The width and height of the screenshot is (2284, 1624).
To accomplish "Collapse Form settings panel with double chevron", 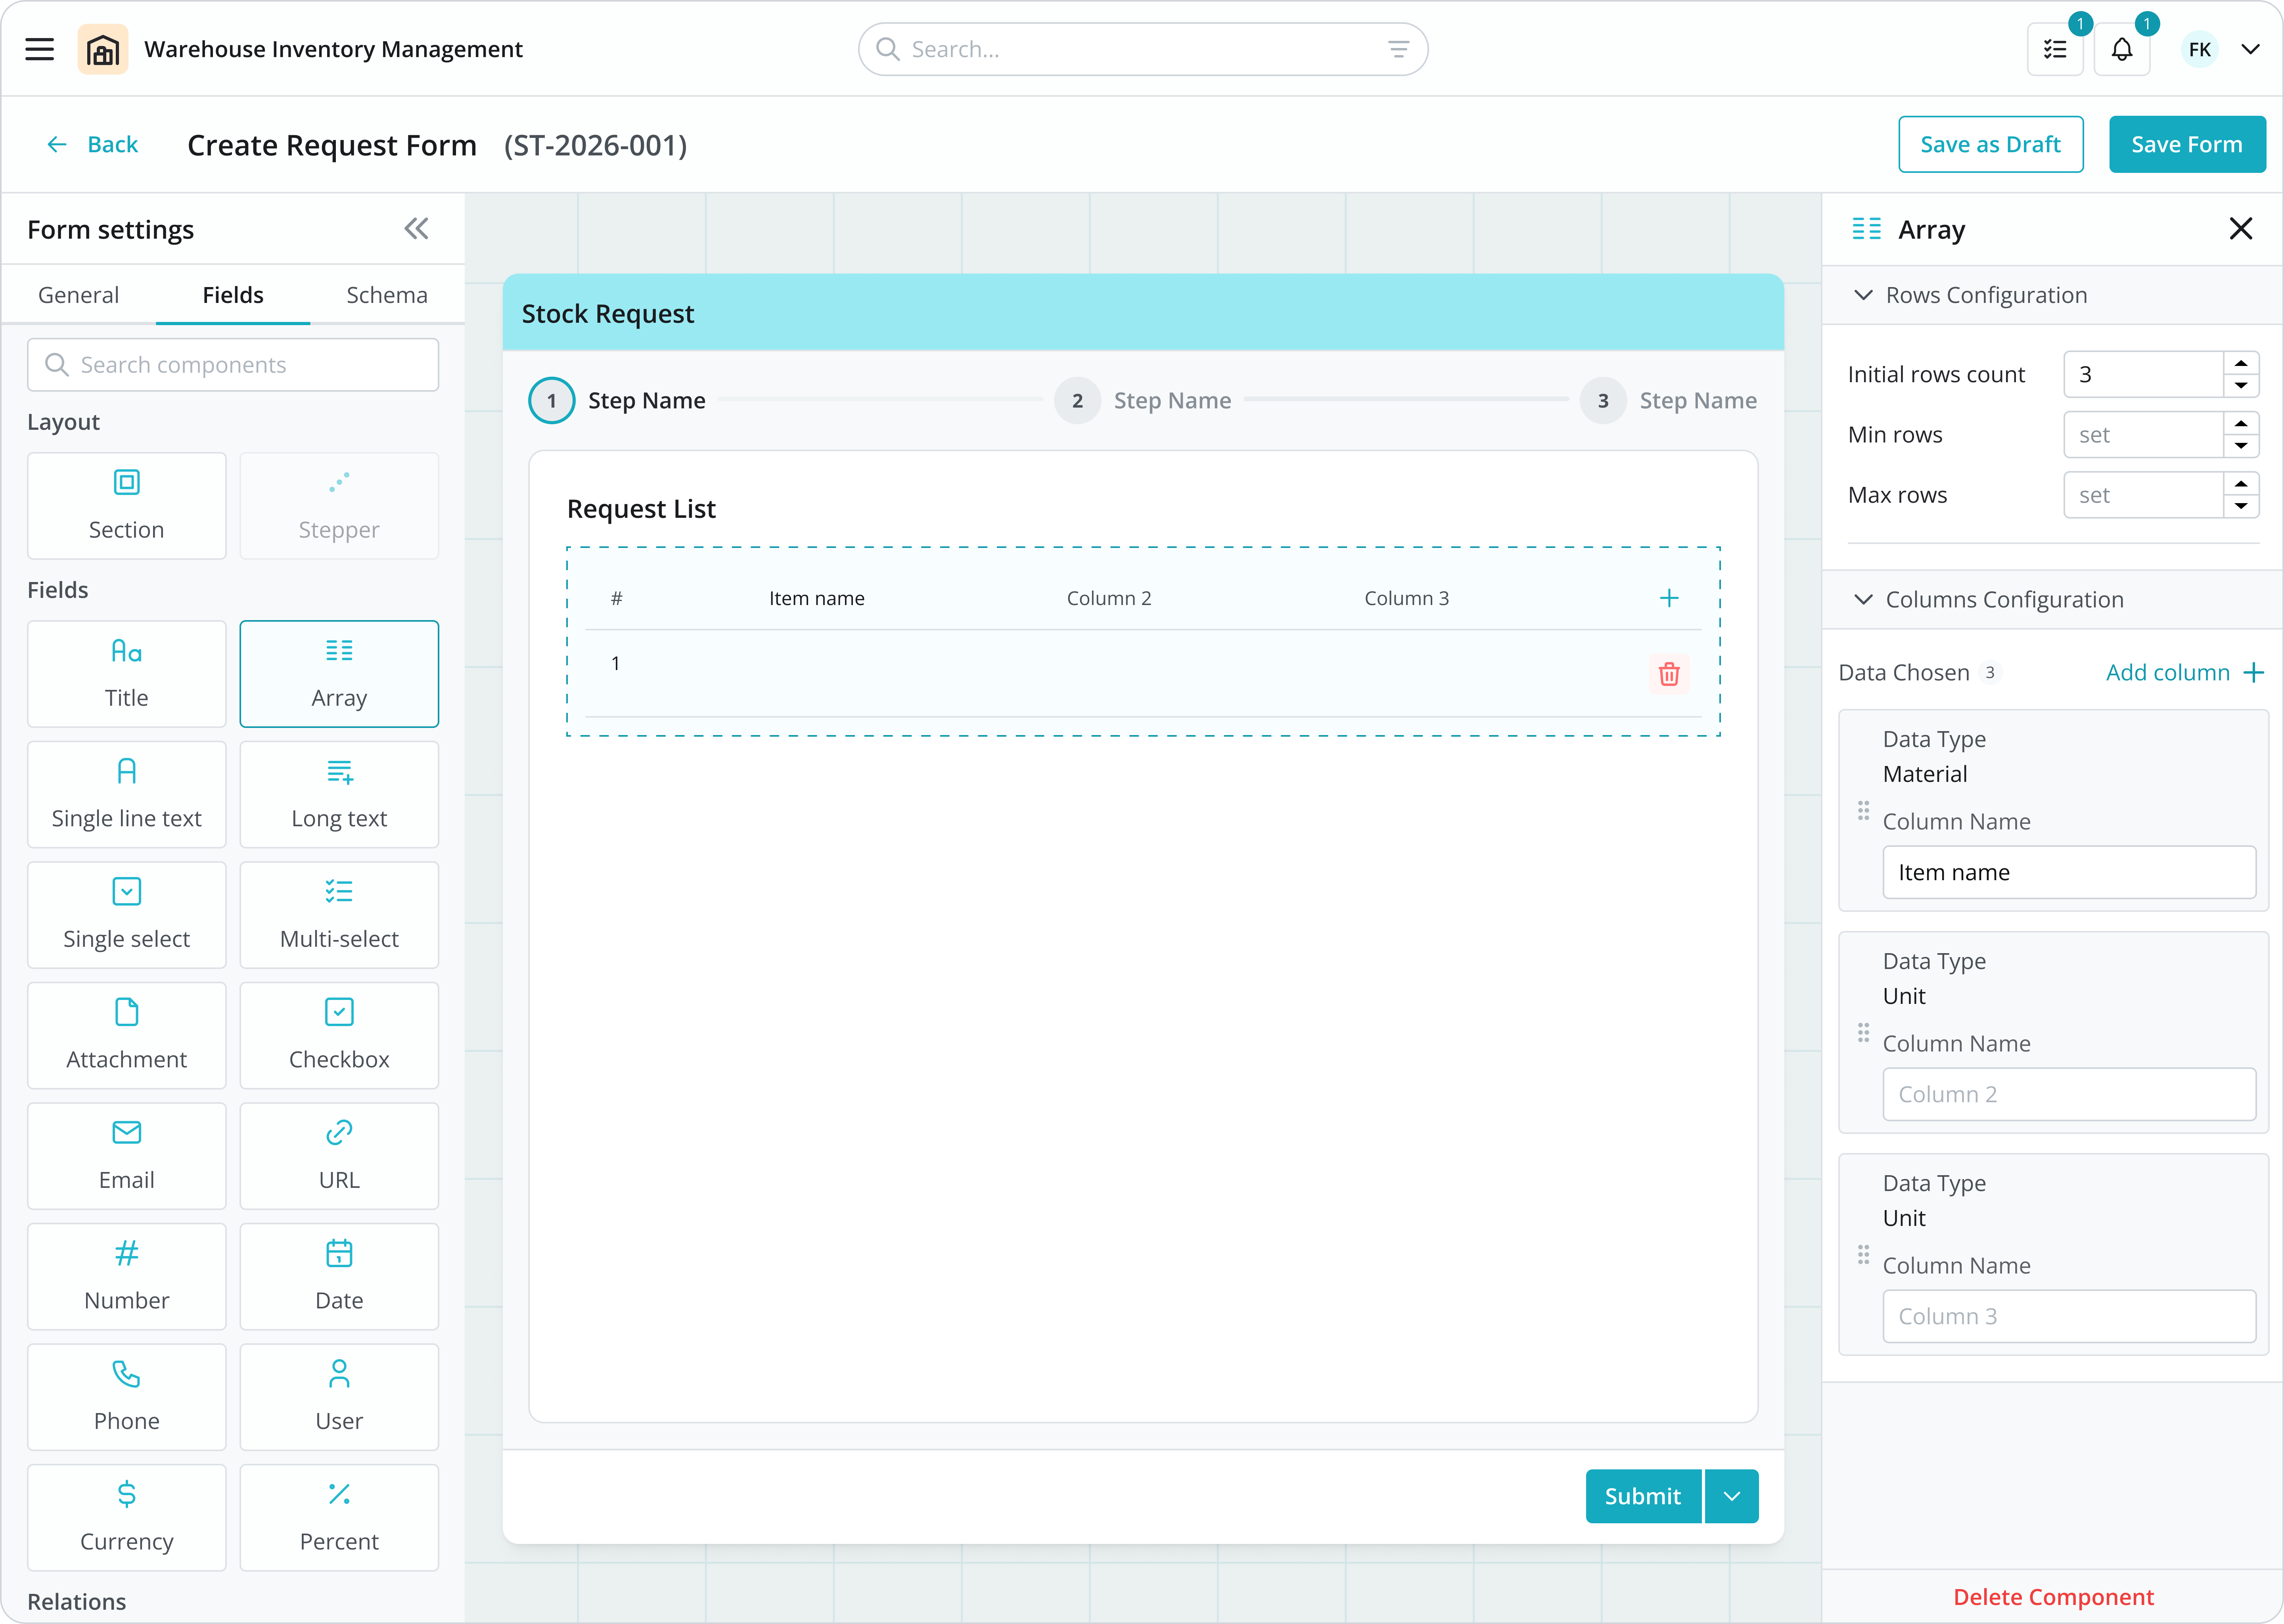I will (x=416, y=229).
